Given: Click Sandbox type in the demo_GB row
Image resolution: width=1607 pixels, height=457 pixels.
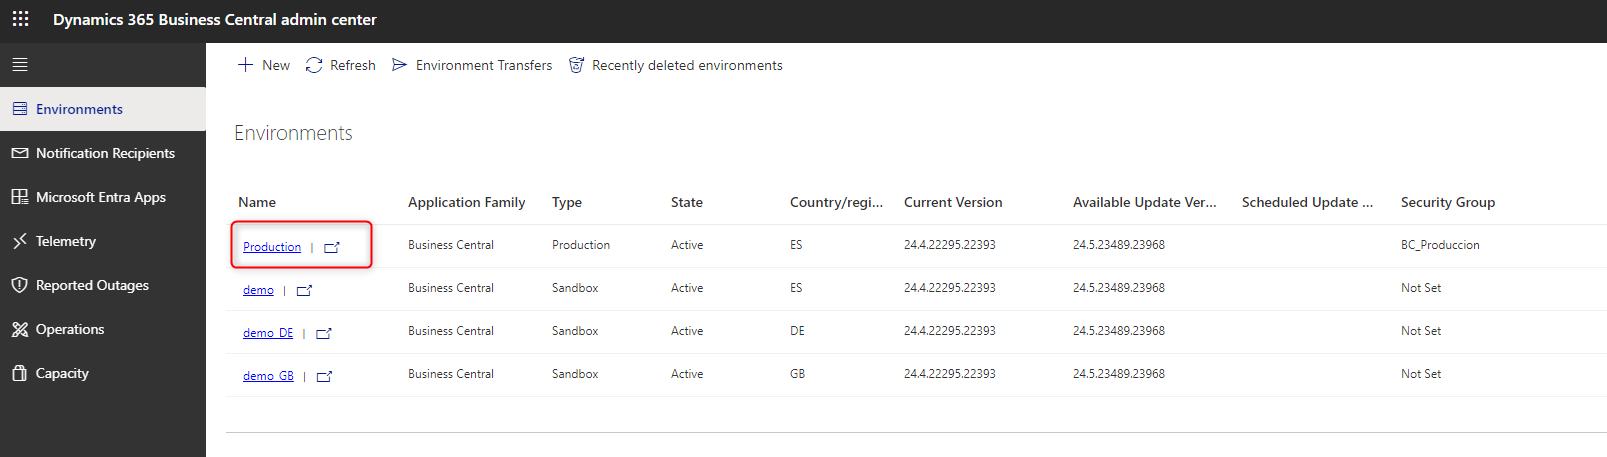Looking at the screenshot, I should click(575, 374).
